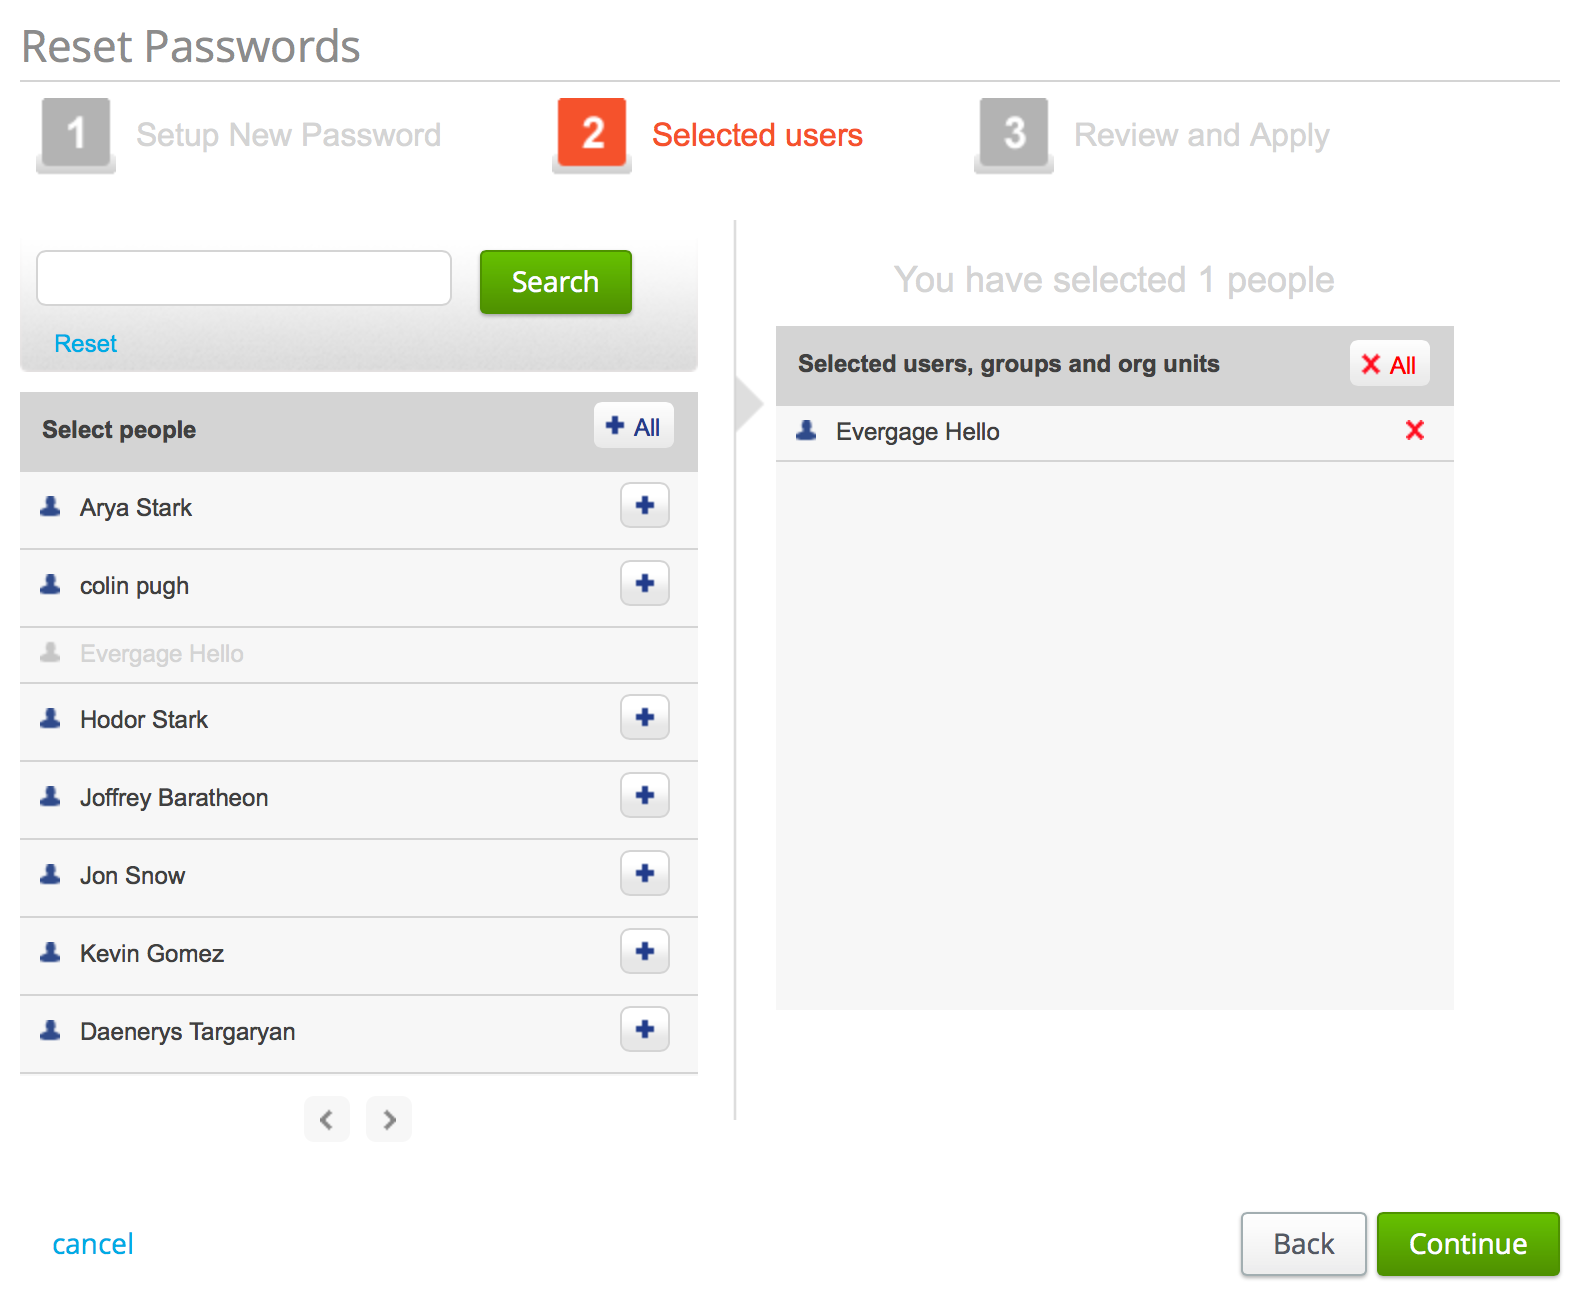
Task: Add Arya Stark with plus icon
Action: [644, 506]
